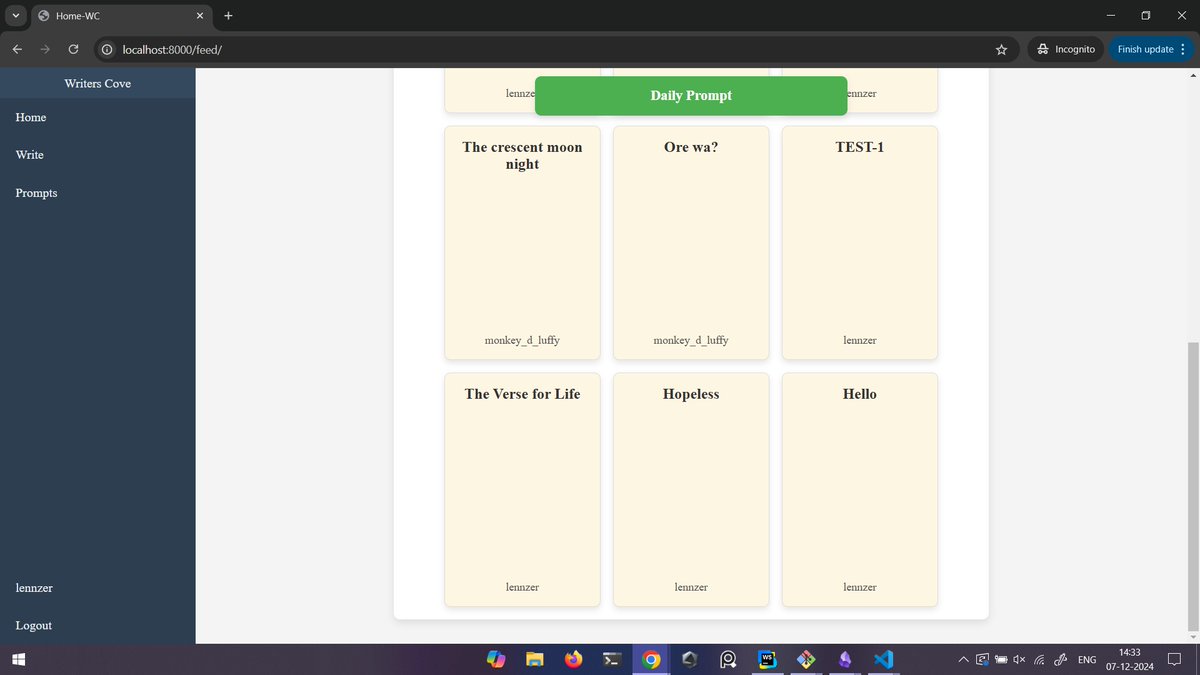Open the Write page from sidebar
Image resolution: width=1200 pixels, height=675 pixels.
pos(30,155)
